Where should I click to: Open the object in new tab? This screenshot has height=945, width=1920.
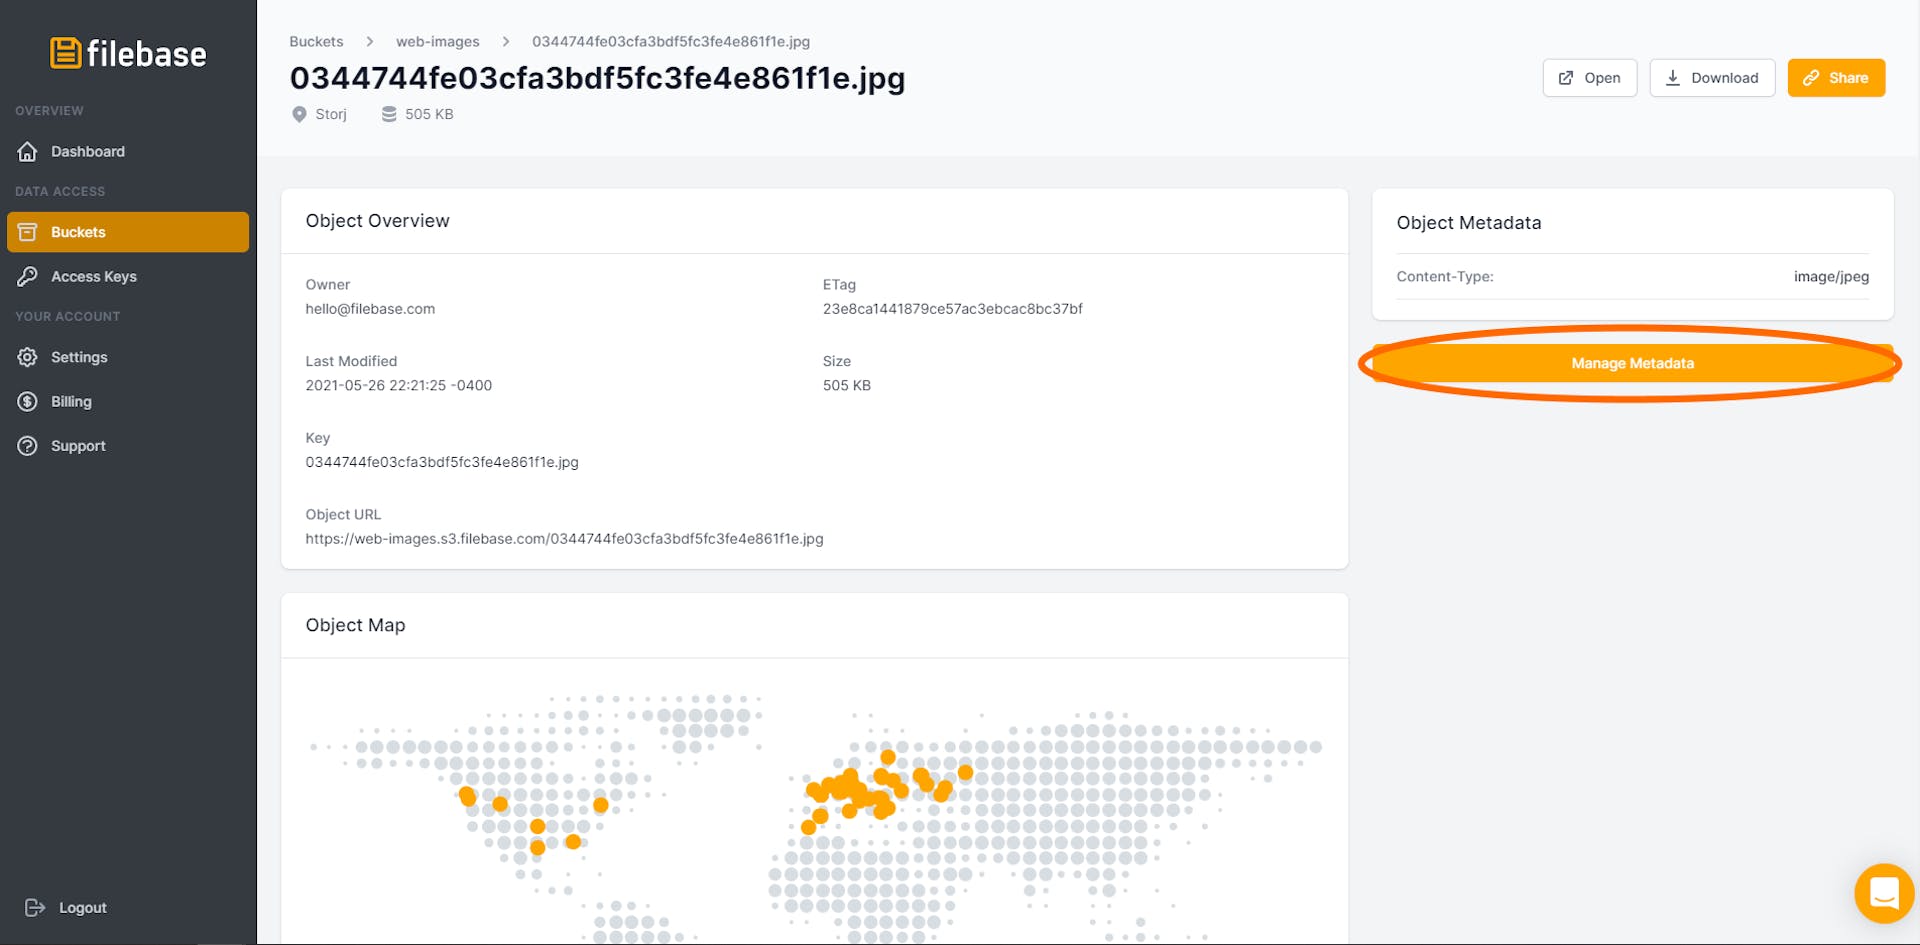[1589, 78]
